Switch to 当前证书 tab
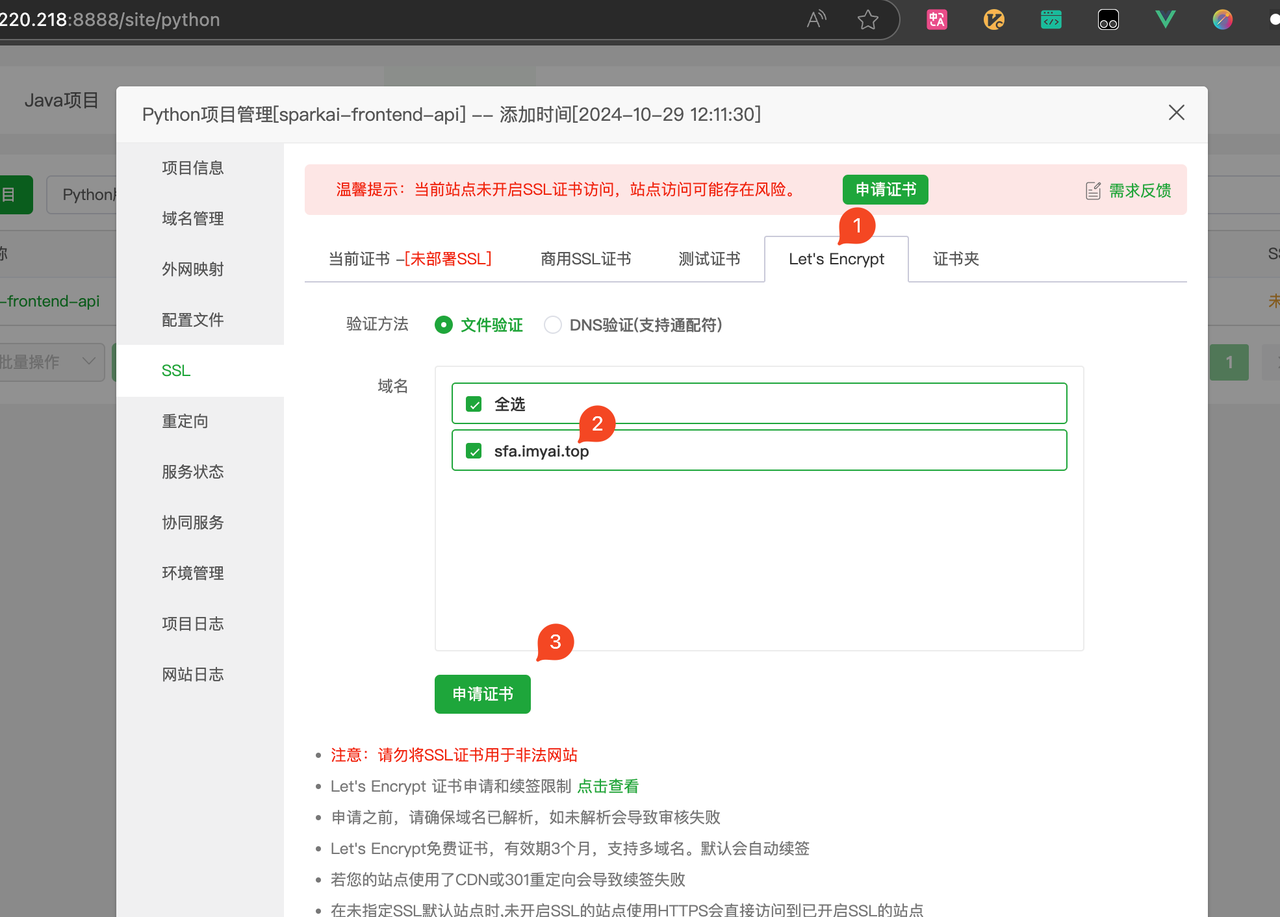 [410, 259]
